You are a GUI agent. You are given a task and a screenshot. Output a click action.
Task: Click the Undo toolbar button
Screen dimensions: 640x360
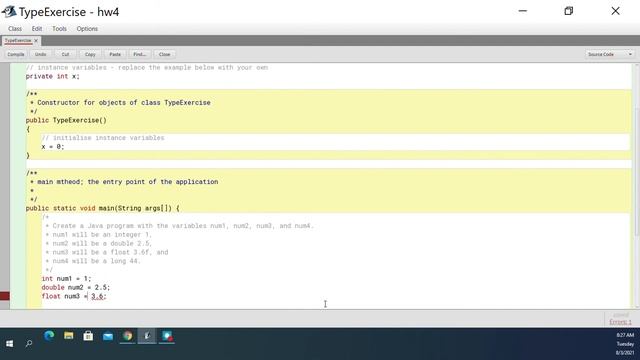[x=40, y=54]
